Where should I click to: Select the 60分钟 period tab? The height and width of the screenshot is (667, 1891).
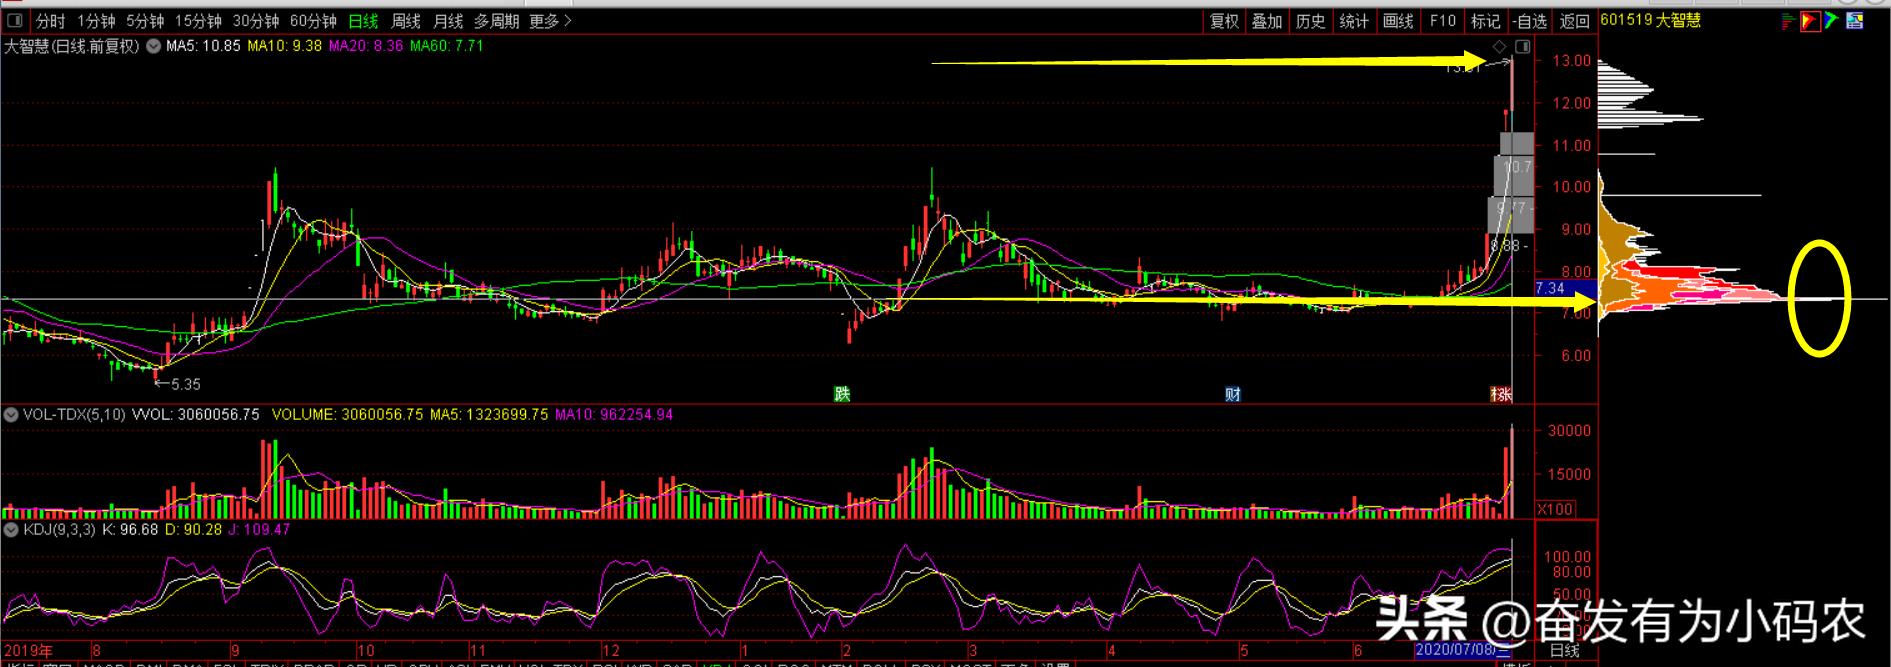tap(313, 21)
